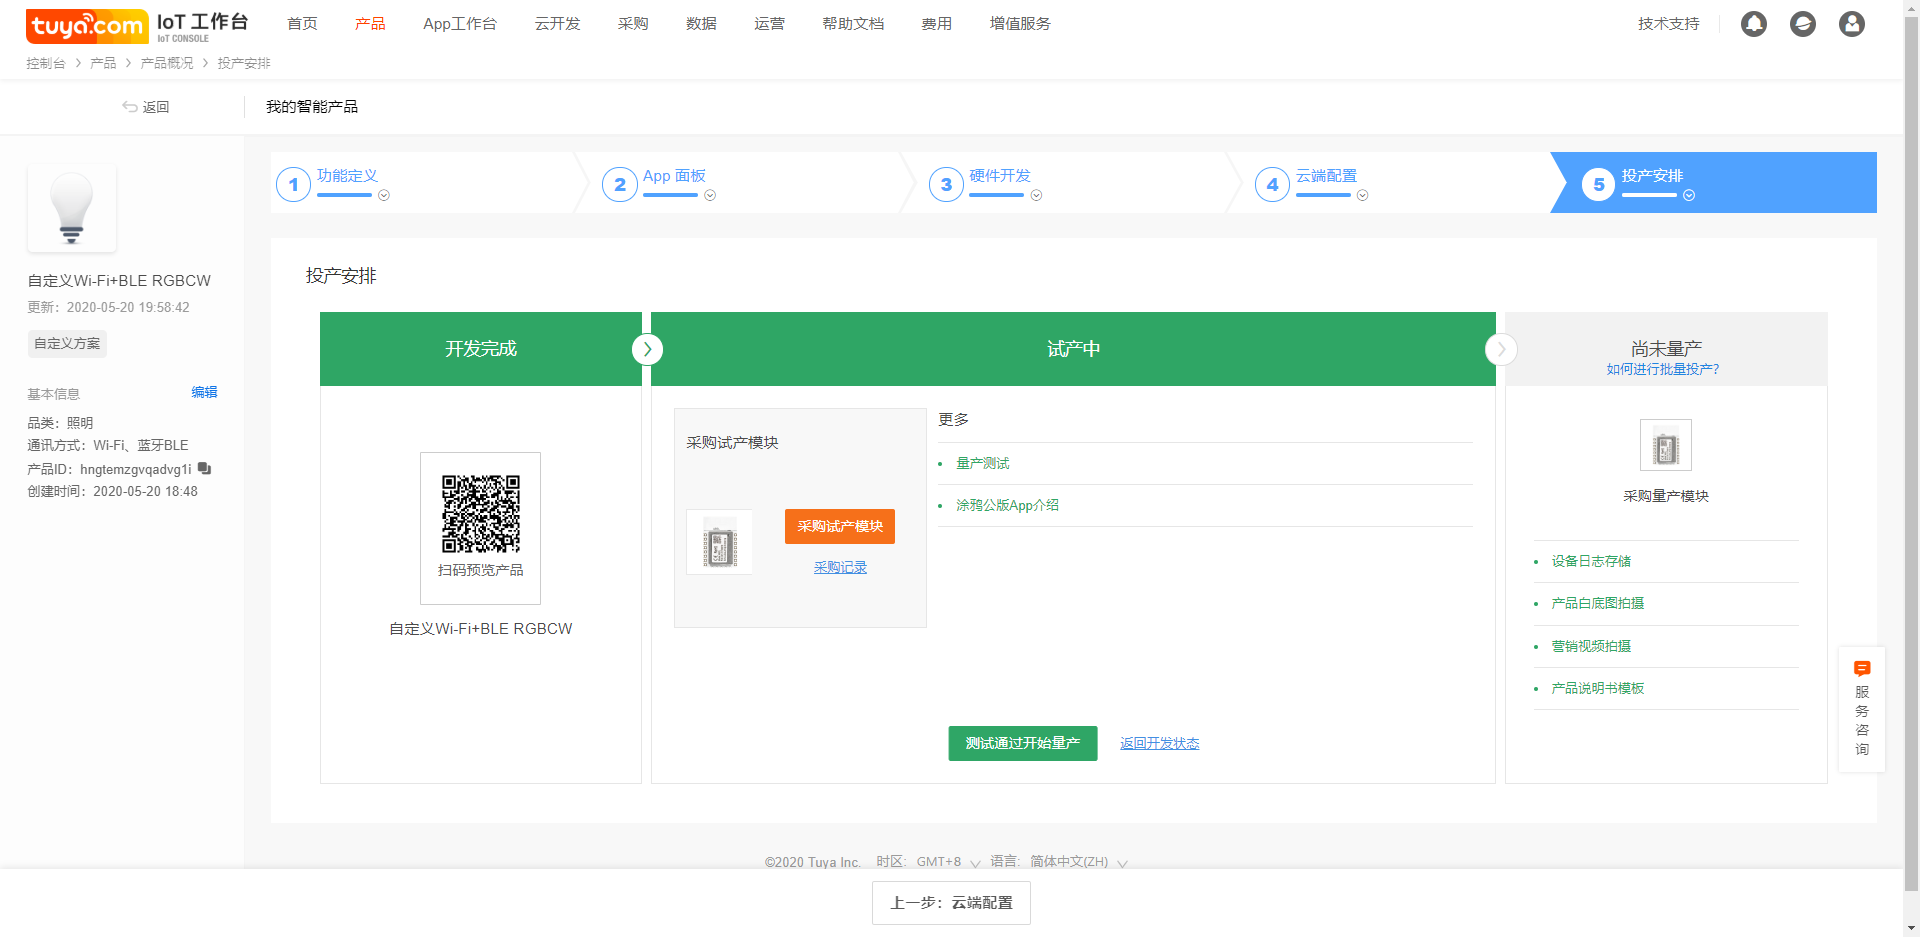The height and width of the screenshot is (937, 1920).
Task: Open the 返回开发状态 link
Action: 1159,743
